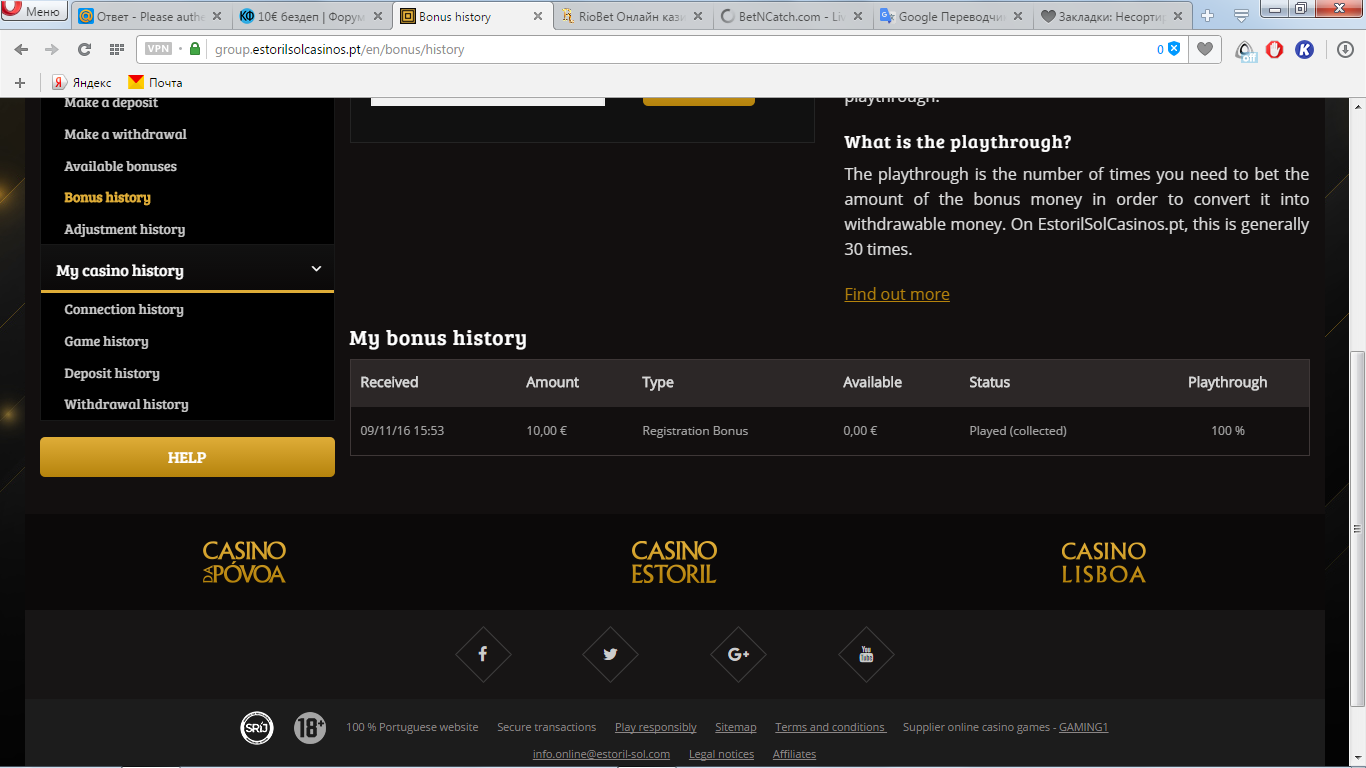1366x768 pixels.
Task: Click the gold HELP button
Action: [x=187, y=457]
